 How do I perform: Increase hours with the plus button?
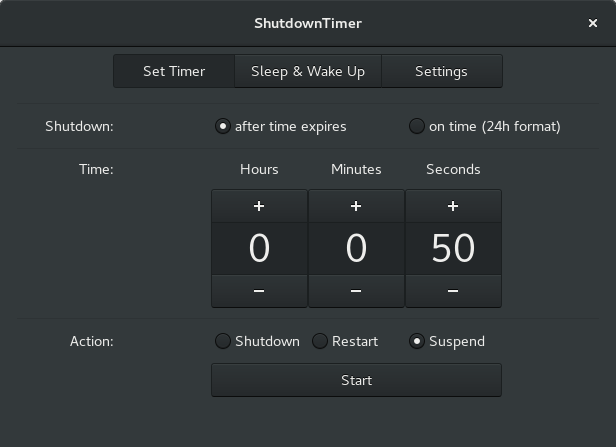(x=259, y=206)
